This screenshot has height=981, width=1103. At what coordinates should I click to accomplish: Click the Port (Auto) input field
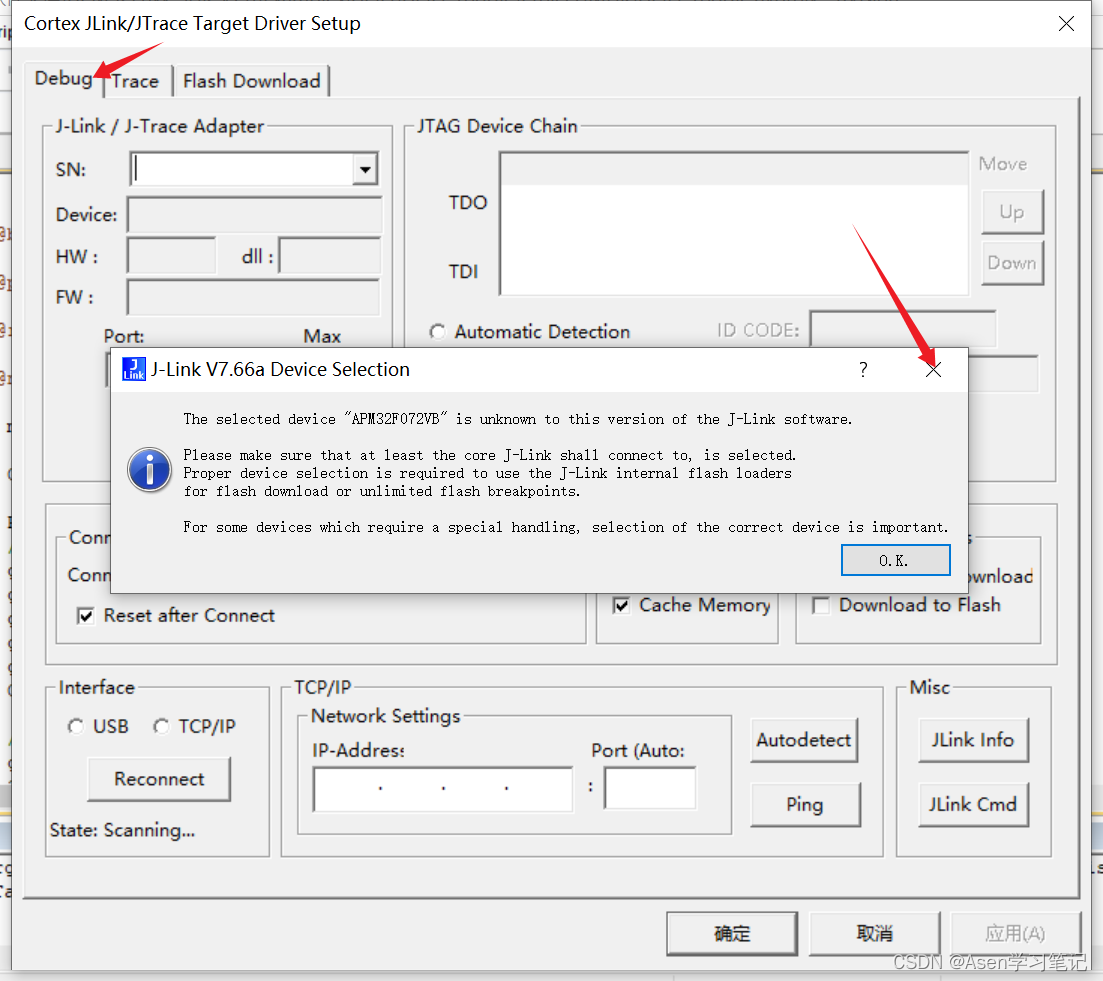(650, 789)
